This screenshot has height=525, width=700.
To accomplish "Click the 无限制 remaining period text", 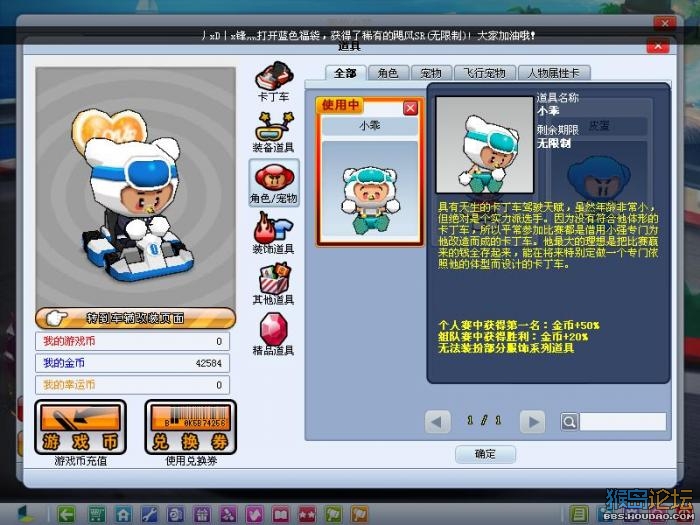I will [x=554, y=143].
